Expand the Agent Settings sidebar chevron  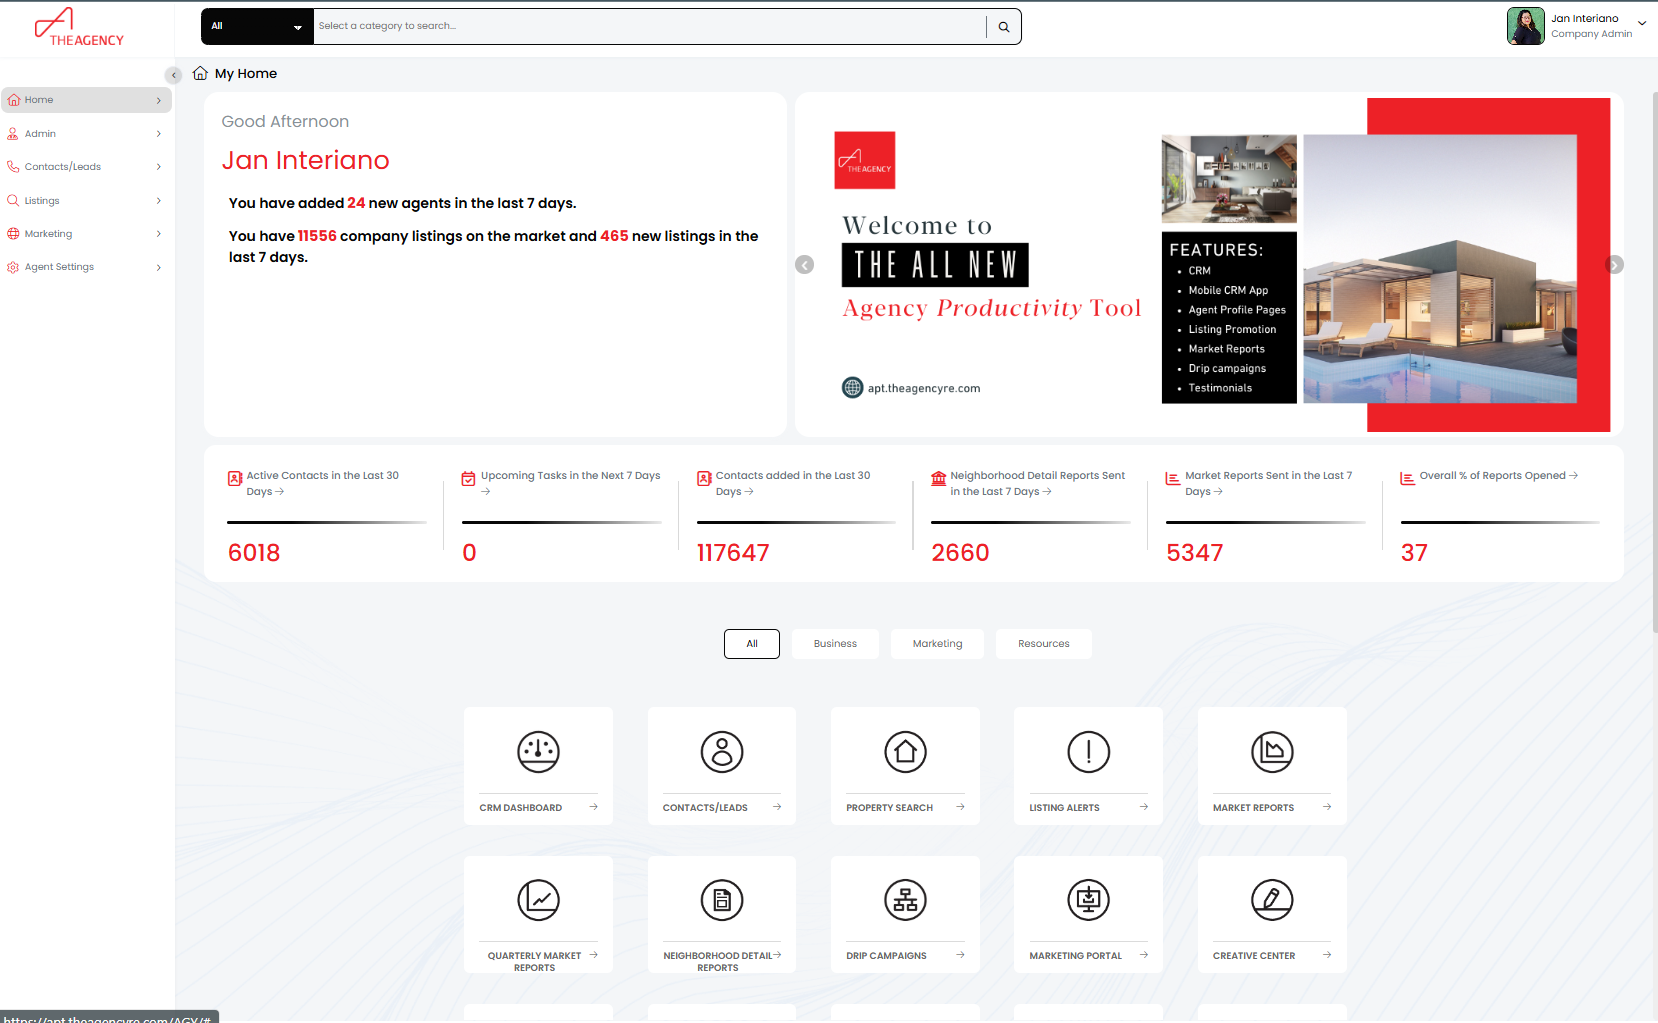click(x=159, y=267)
